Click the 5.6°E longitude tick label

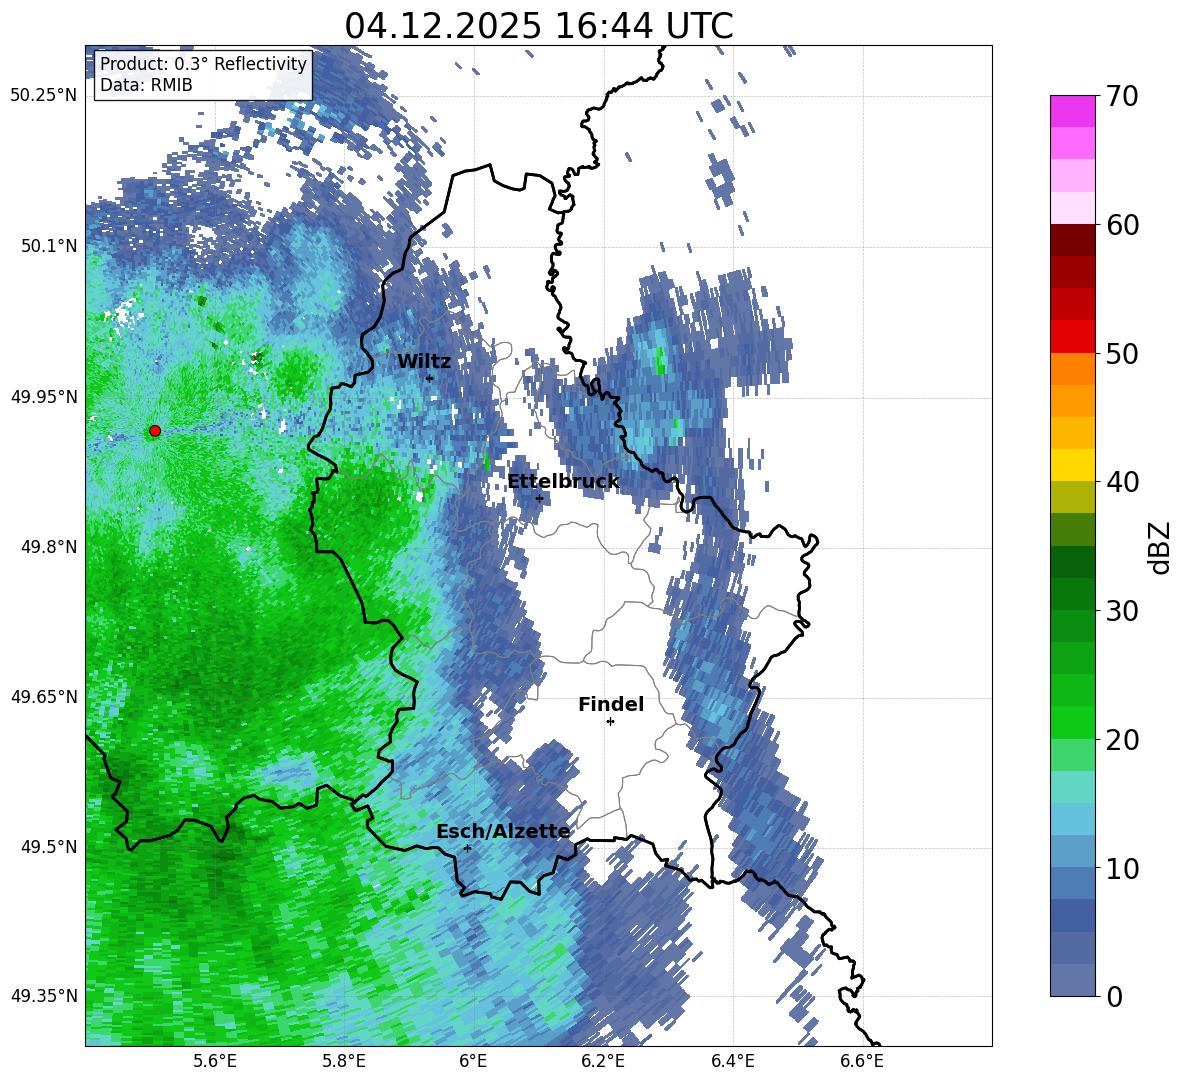coord(215,1061)
